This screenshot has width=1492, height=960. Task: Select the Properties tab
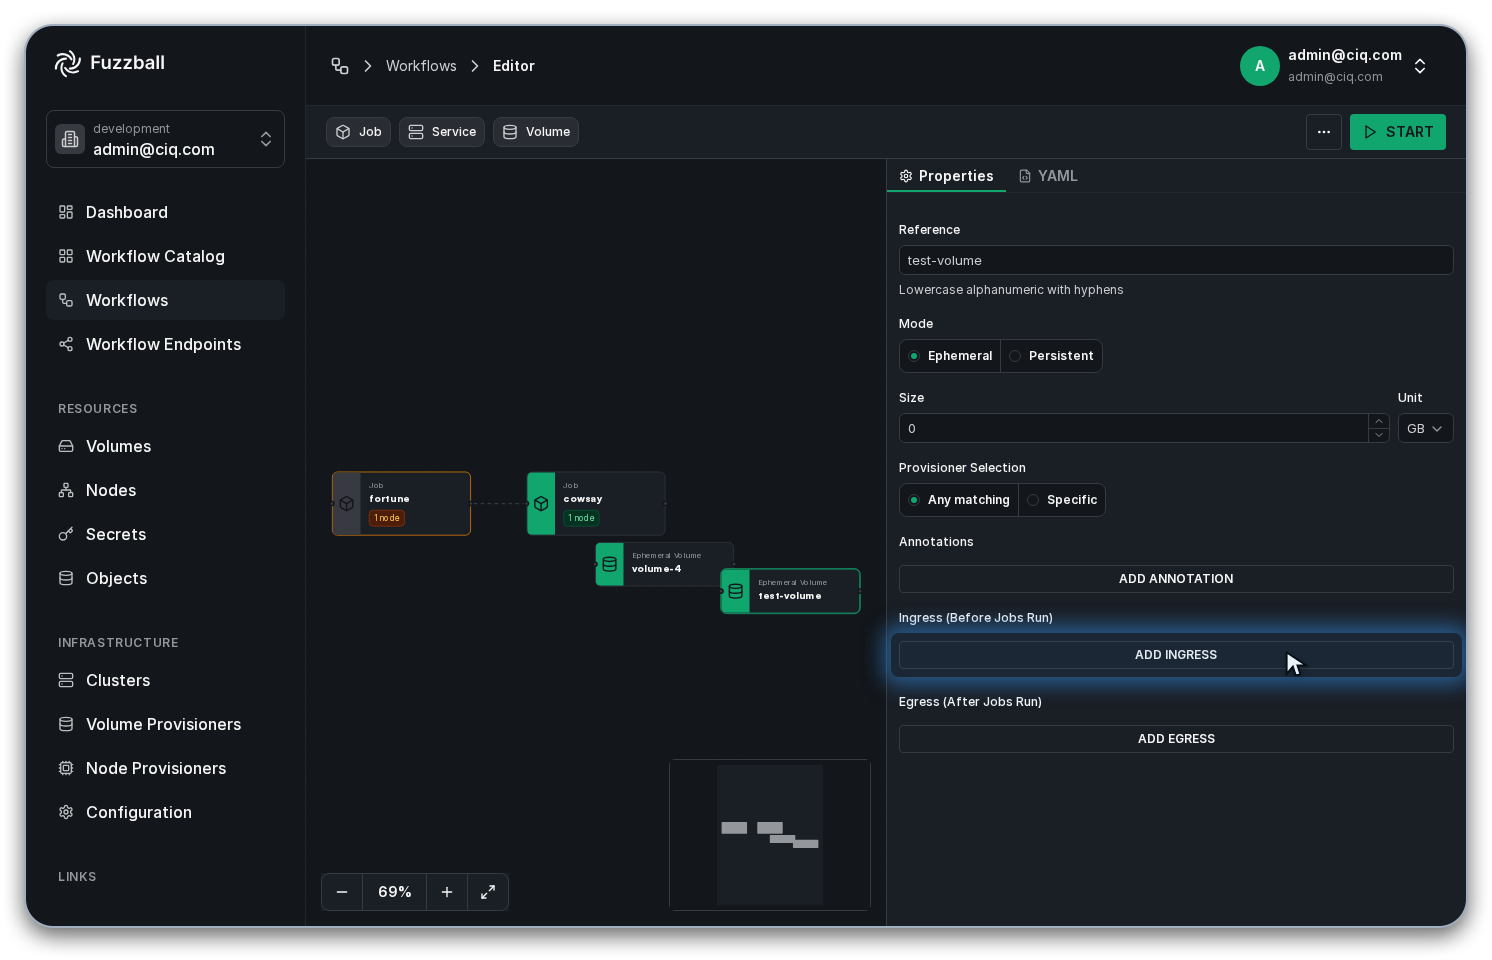pyautogui.click(x=946, y=176)
